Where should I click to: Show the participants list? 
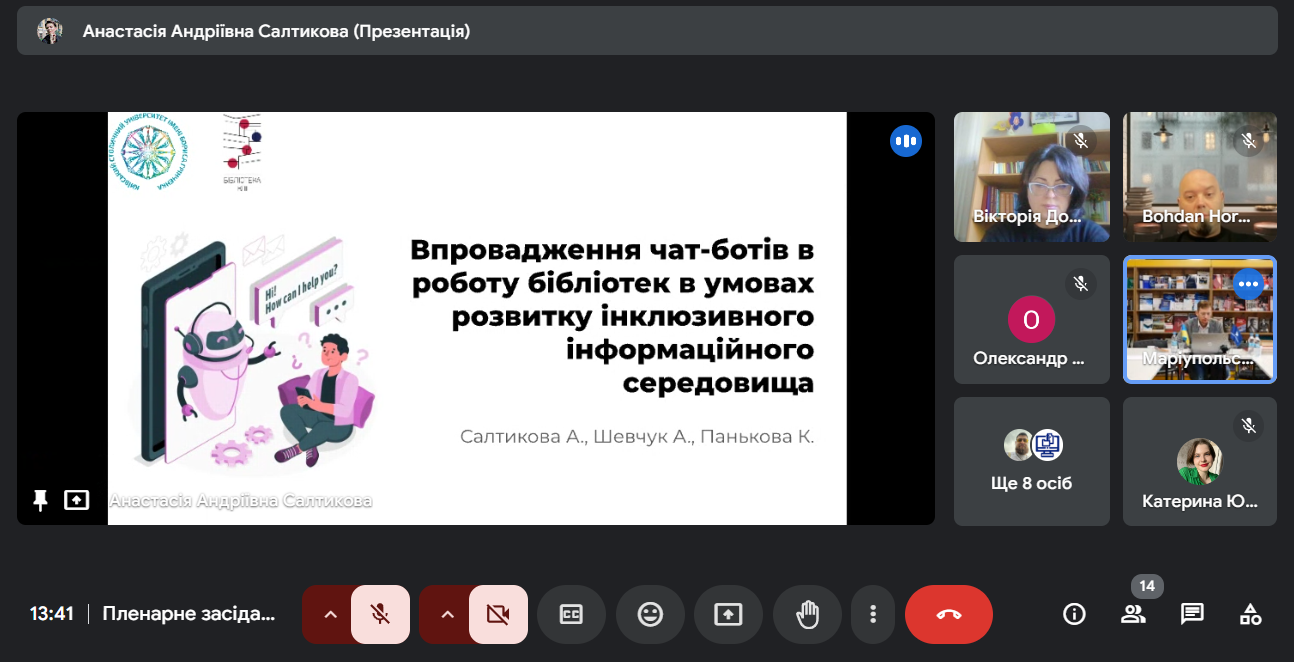tap(1133, 614)
